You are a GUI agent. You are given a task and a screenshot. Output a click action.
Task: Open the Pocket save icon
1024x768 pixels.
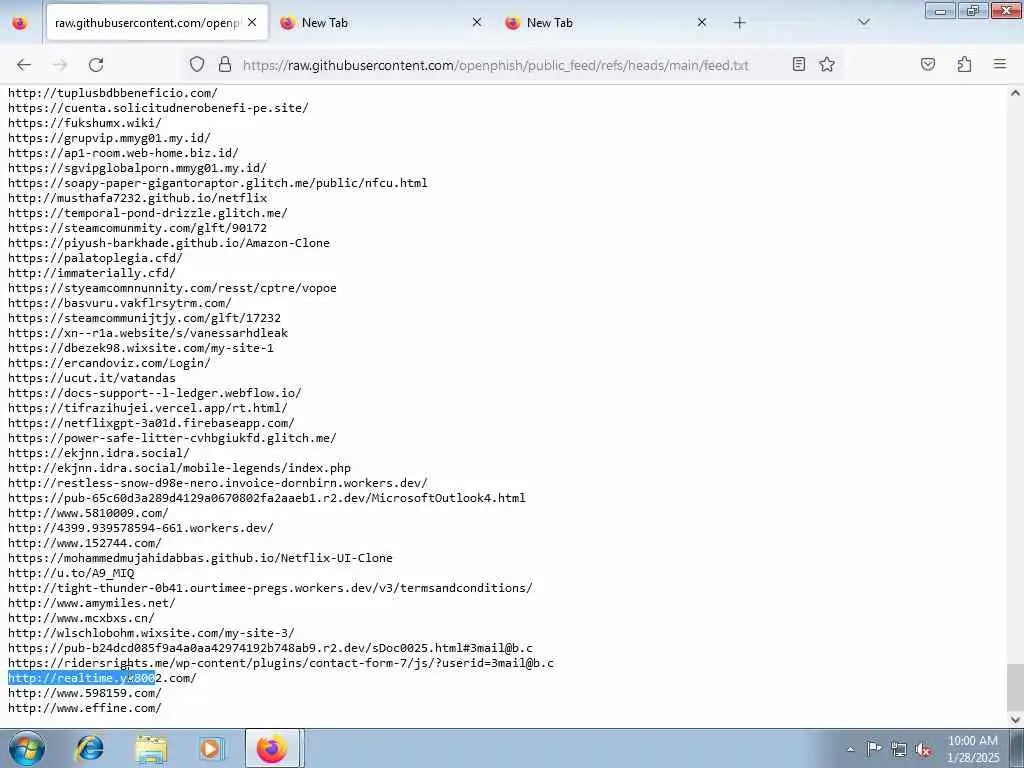click(x=928, y=64)
